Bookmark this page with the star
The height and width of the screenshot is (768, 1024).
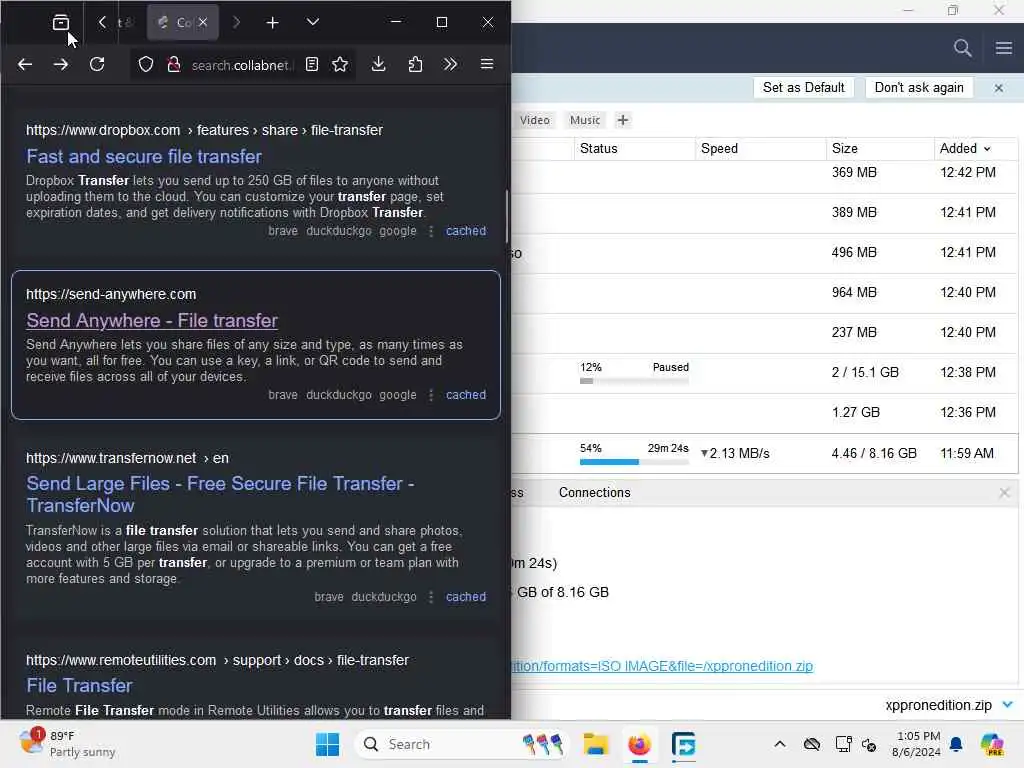[340, 64]
